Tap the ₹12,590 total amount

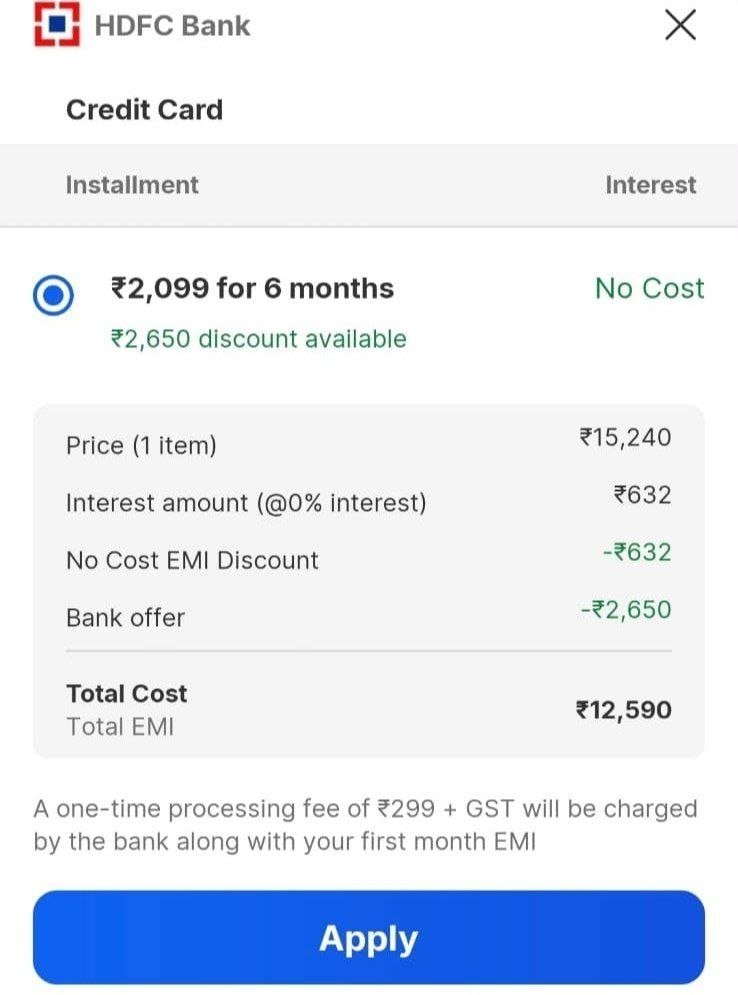point(623,710)
